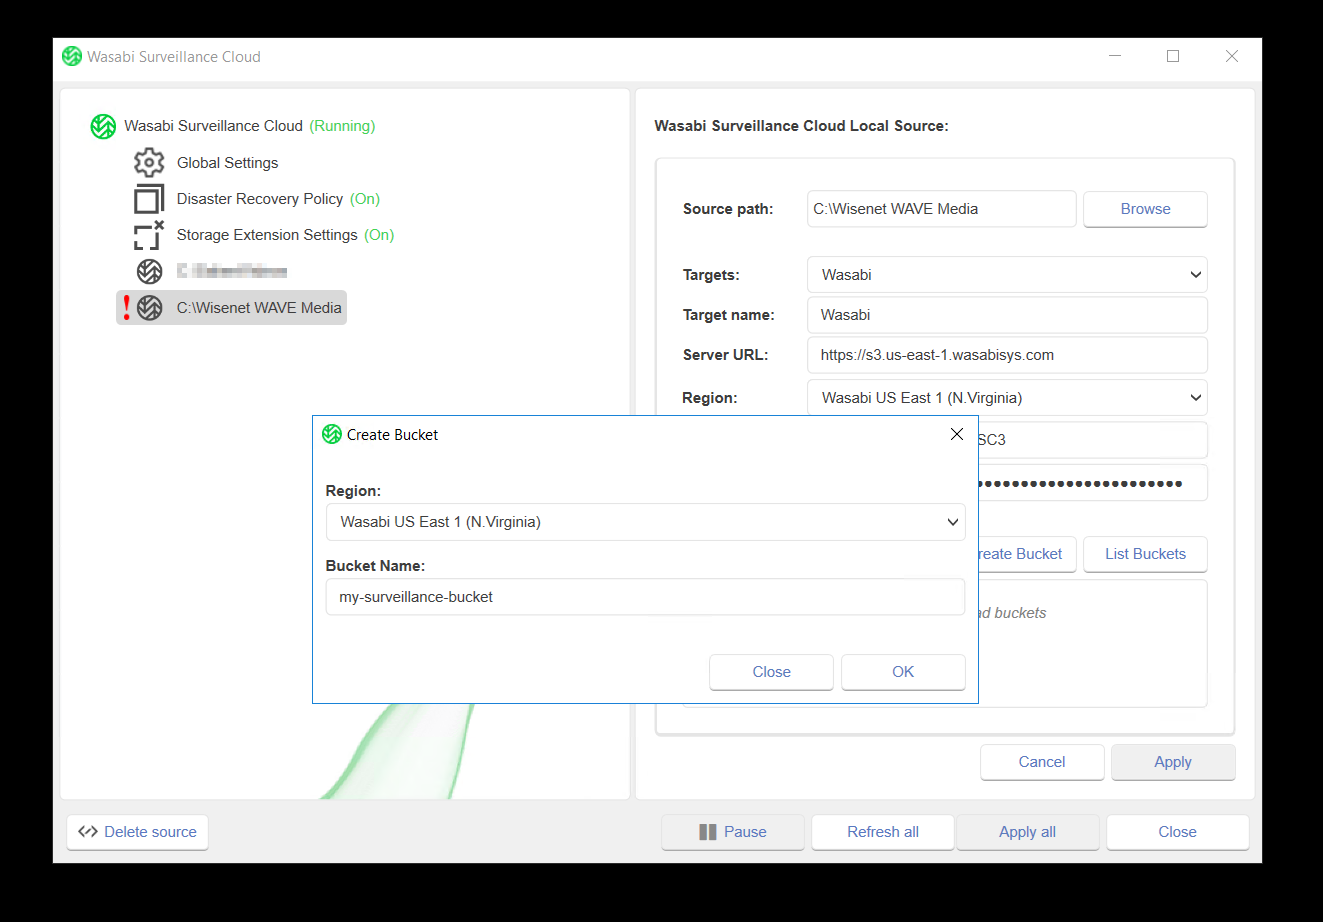
Task: Click the Wasabi icon in the Create Bucket title
Action: [332, 434]
